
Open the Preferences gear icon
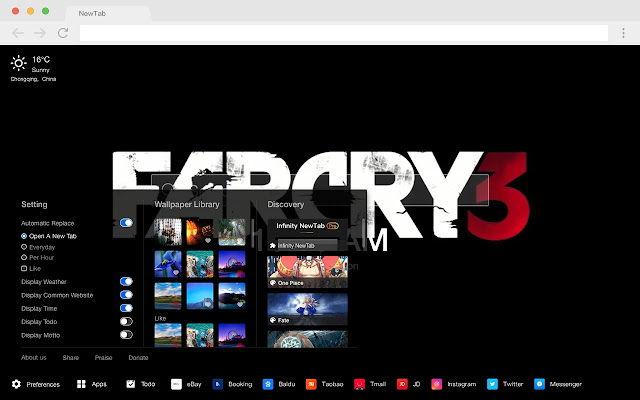point(16,384)
